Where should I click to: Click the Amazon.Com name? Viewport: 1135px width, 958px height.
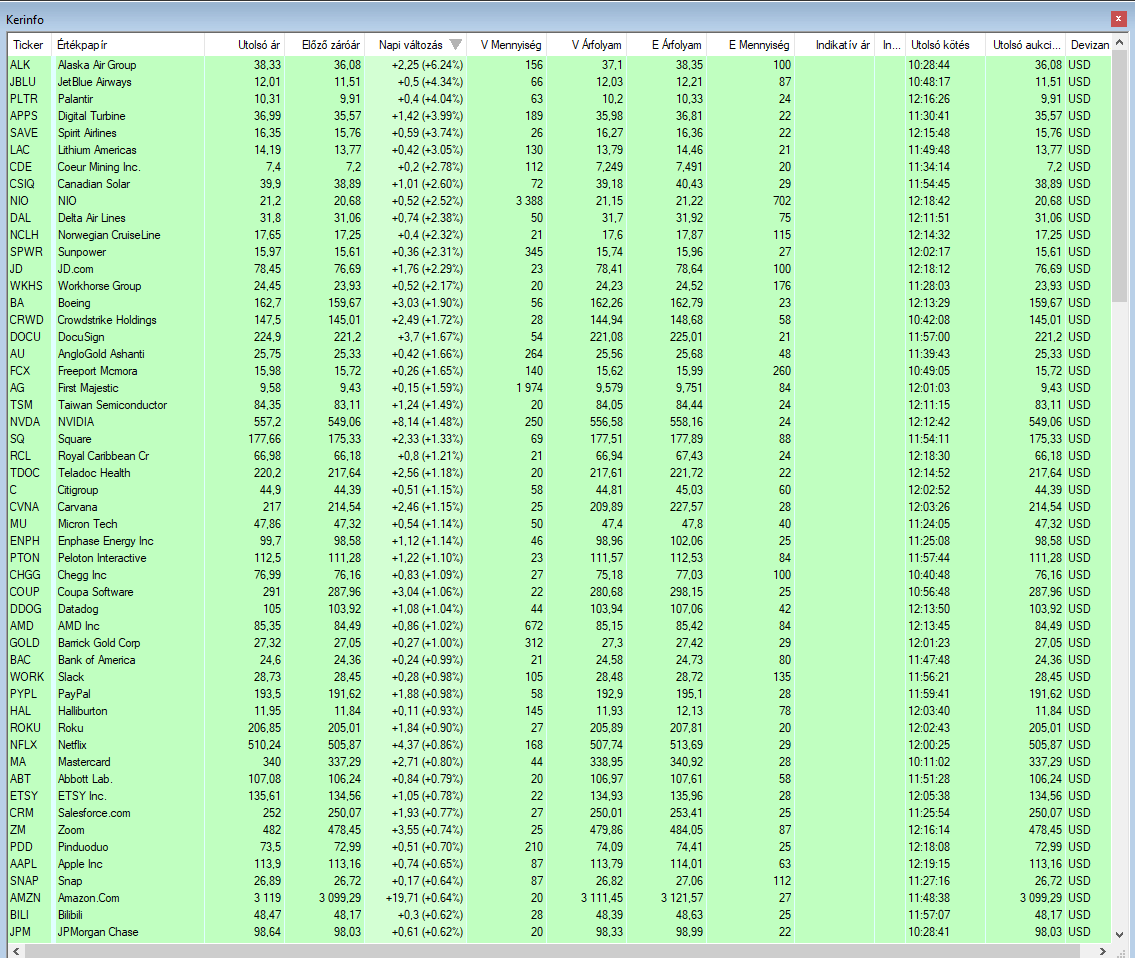pos(89,898)
